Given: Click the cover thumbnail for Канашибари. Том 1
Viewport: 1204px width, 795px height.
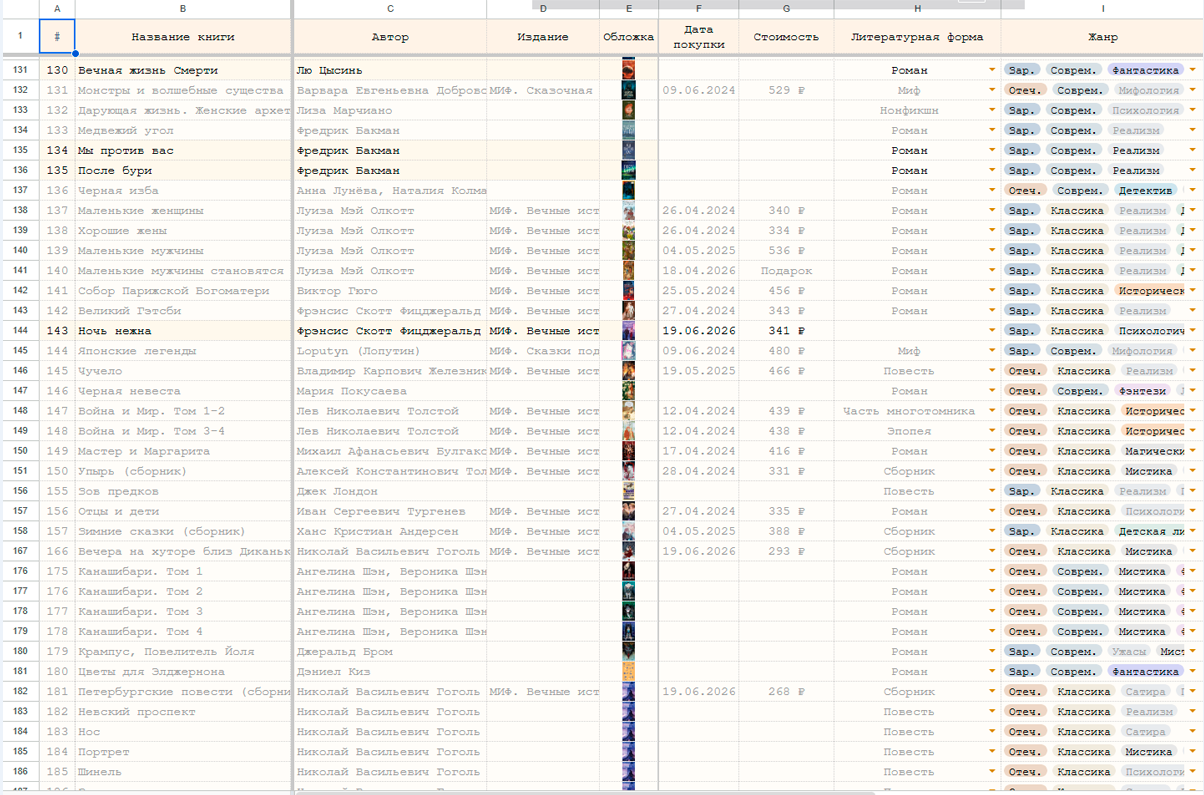Looking at the screenshot, I should tap(629, 571).
